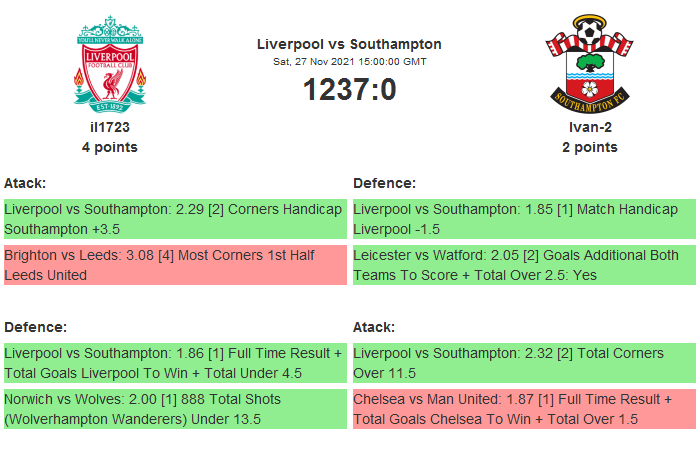The image size is (700, 460).
Task: Select the Norwich vs Wolves Total Shots bet
Action: tap(174, 409)
